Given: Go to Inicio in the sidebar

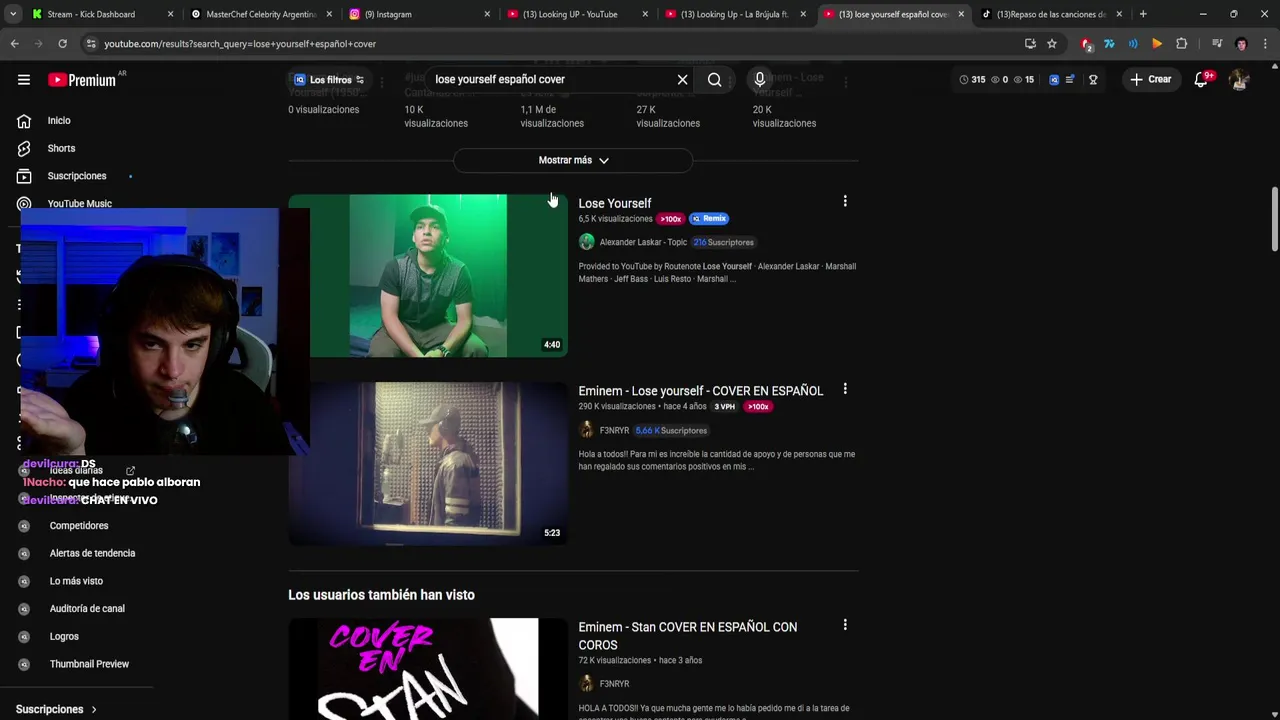Looking at the screenshot, I should point(59,120).
